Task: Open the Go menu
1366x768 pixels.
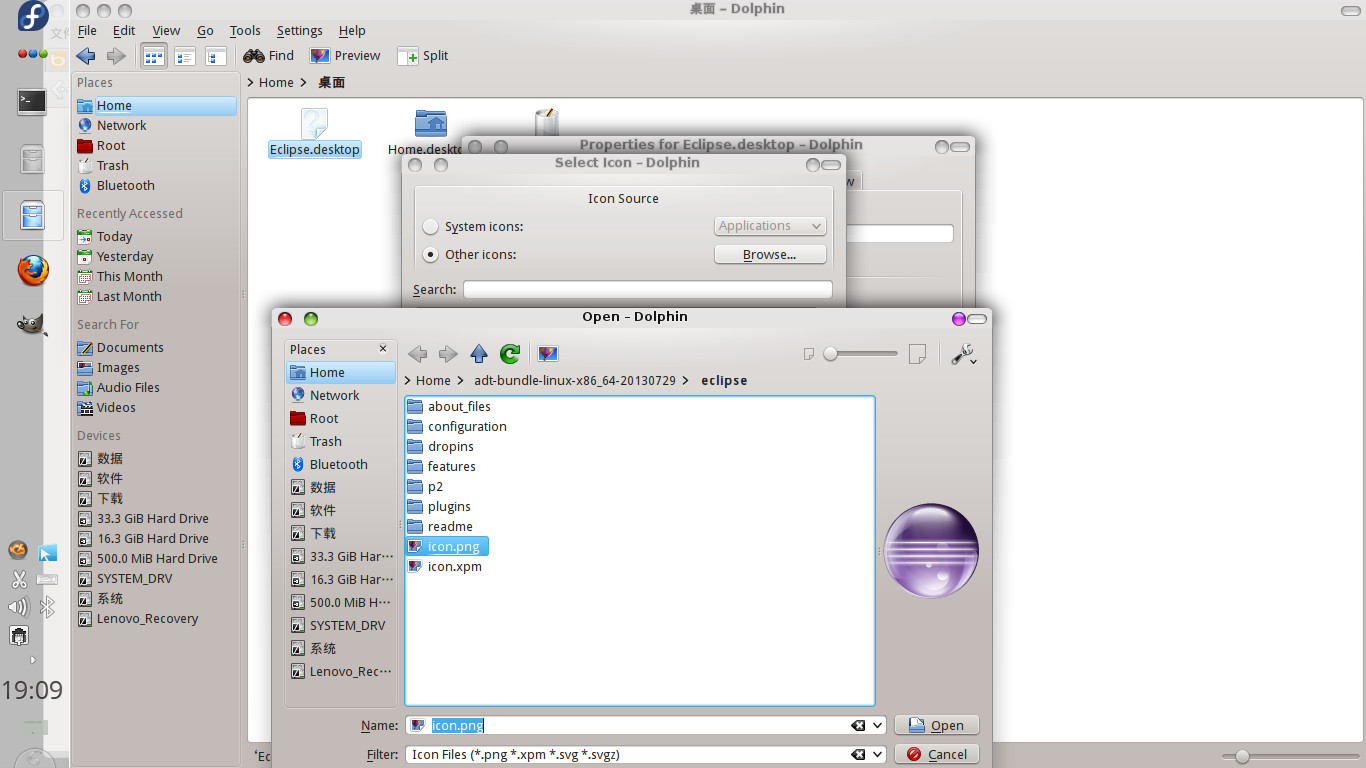Action: pos(205,31)
